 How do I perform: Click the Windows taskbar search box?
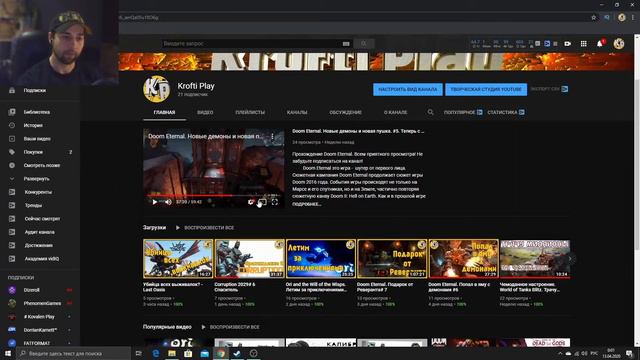73,353
